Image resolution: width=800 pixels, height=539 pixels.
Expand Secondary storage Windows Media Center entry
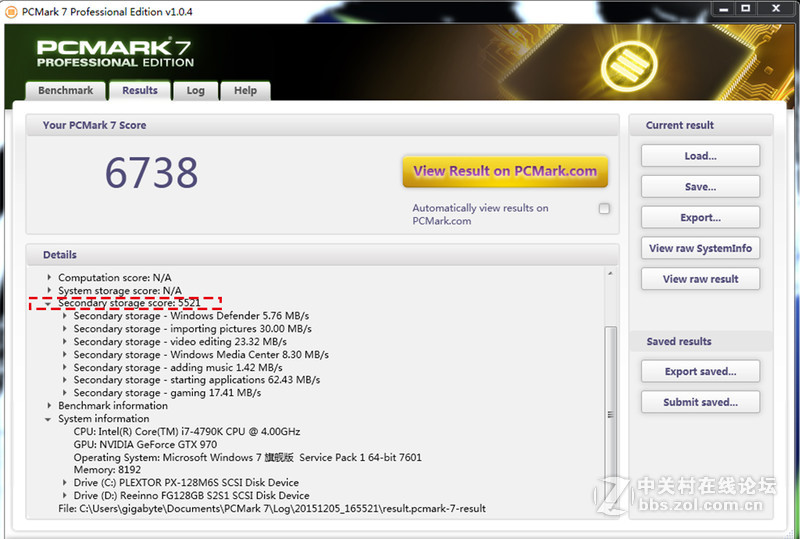point(64,354)
